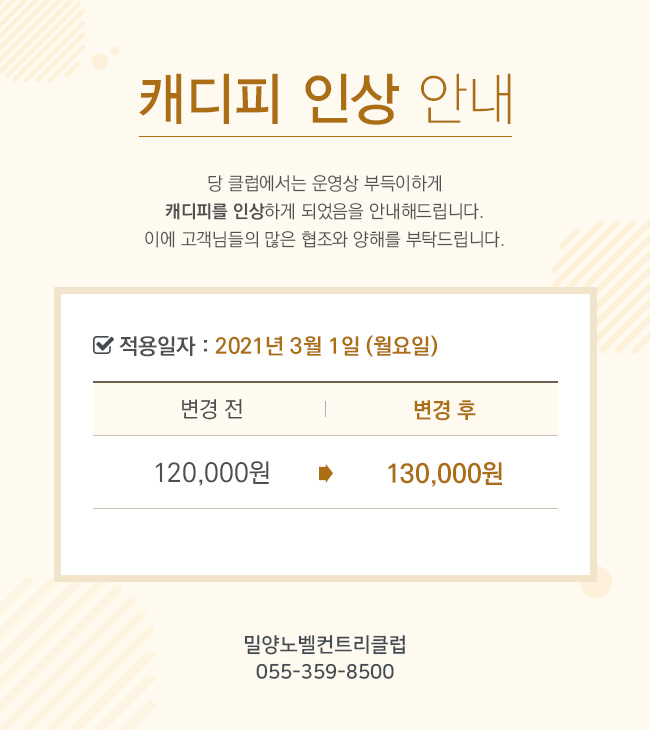Image resolution: width=650 pixels, height=730 pixels.
Task: Click the new price 130,000원
Action: click(445, 473)
